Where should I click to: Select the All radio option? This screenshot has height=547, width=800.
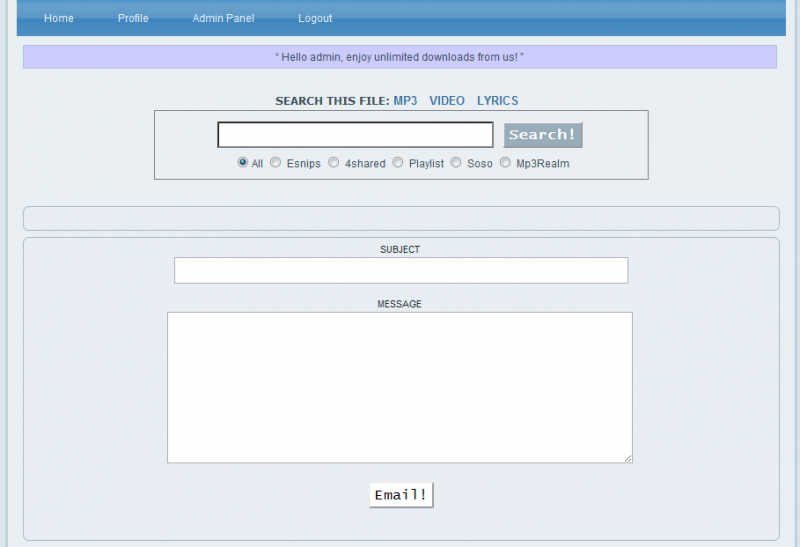(x=243, y=162)
